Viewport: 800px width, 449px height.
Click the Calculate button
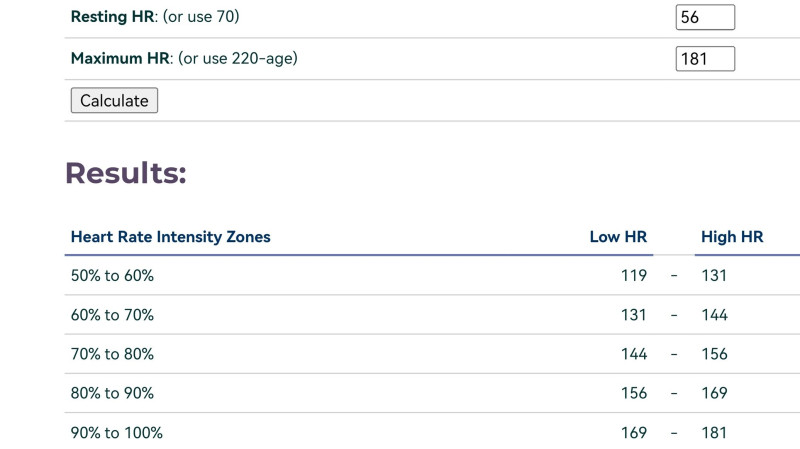(x=114, y=101)
